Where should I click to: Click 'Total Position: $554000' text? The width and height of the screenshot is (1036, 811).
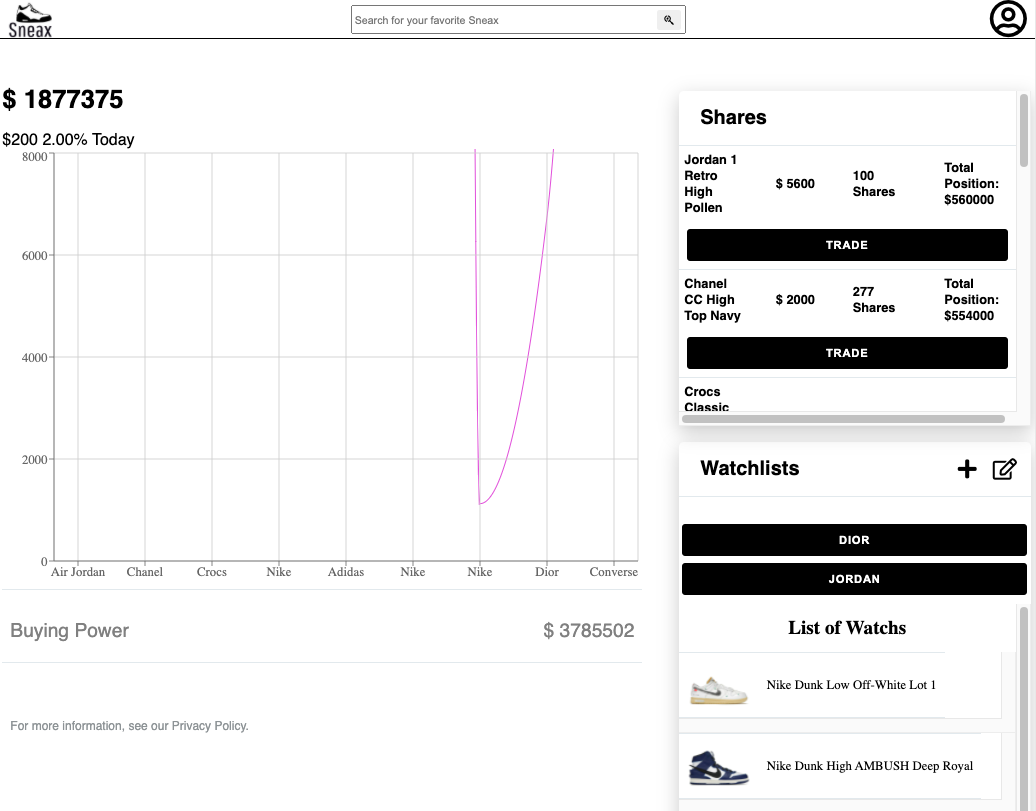(971, 299)
